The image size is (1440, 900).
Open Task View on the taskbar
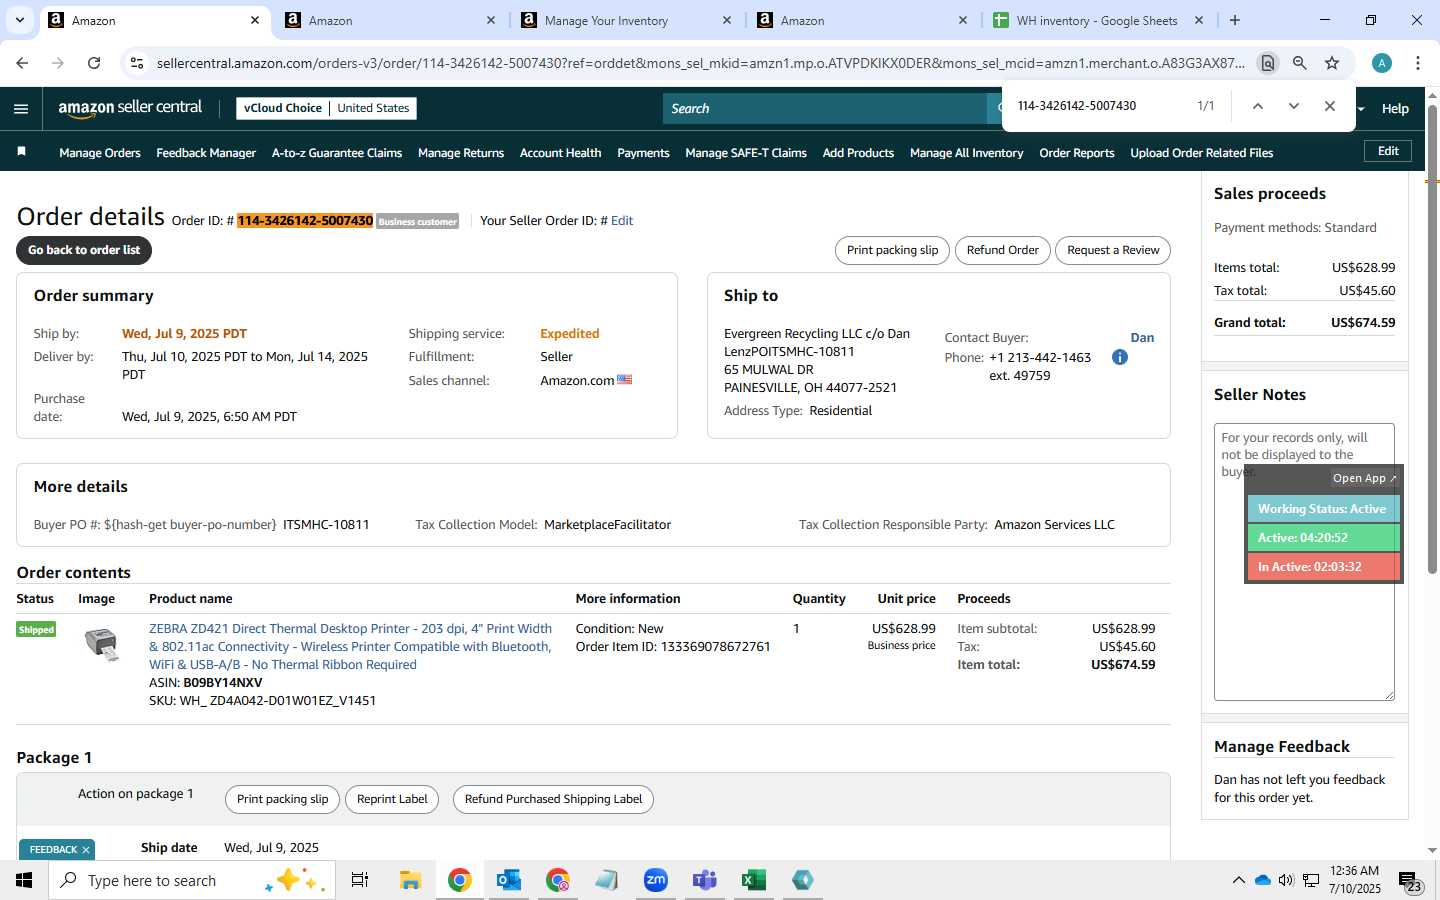[360, 880]
